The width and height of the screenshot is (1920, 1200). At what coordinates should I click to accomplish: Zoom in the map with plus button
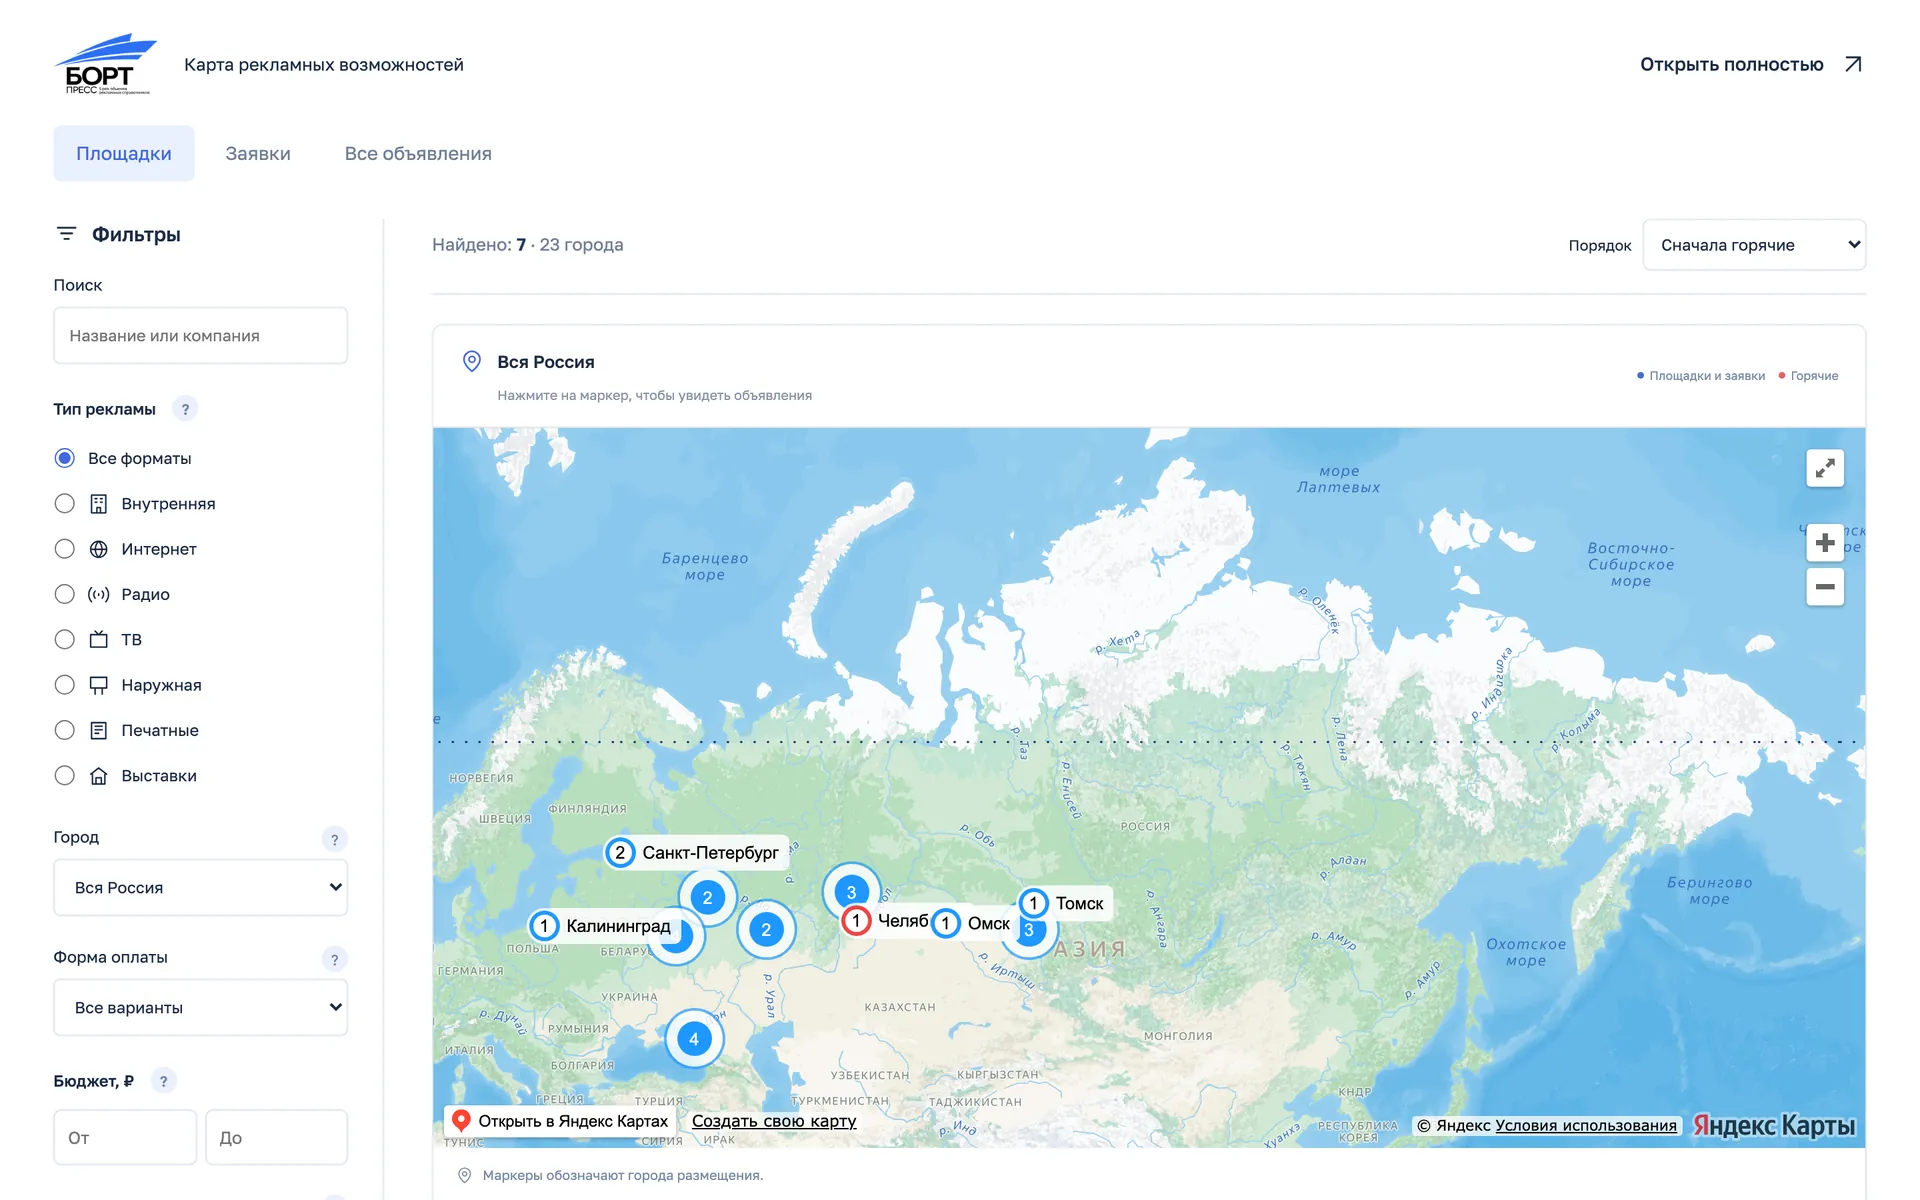coord(1825,542)
